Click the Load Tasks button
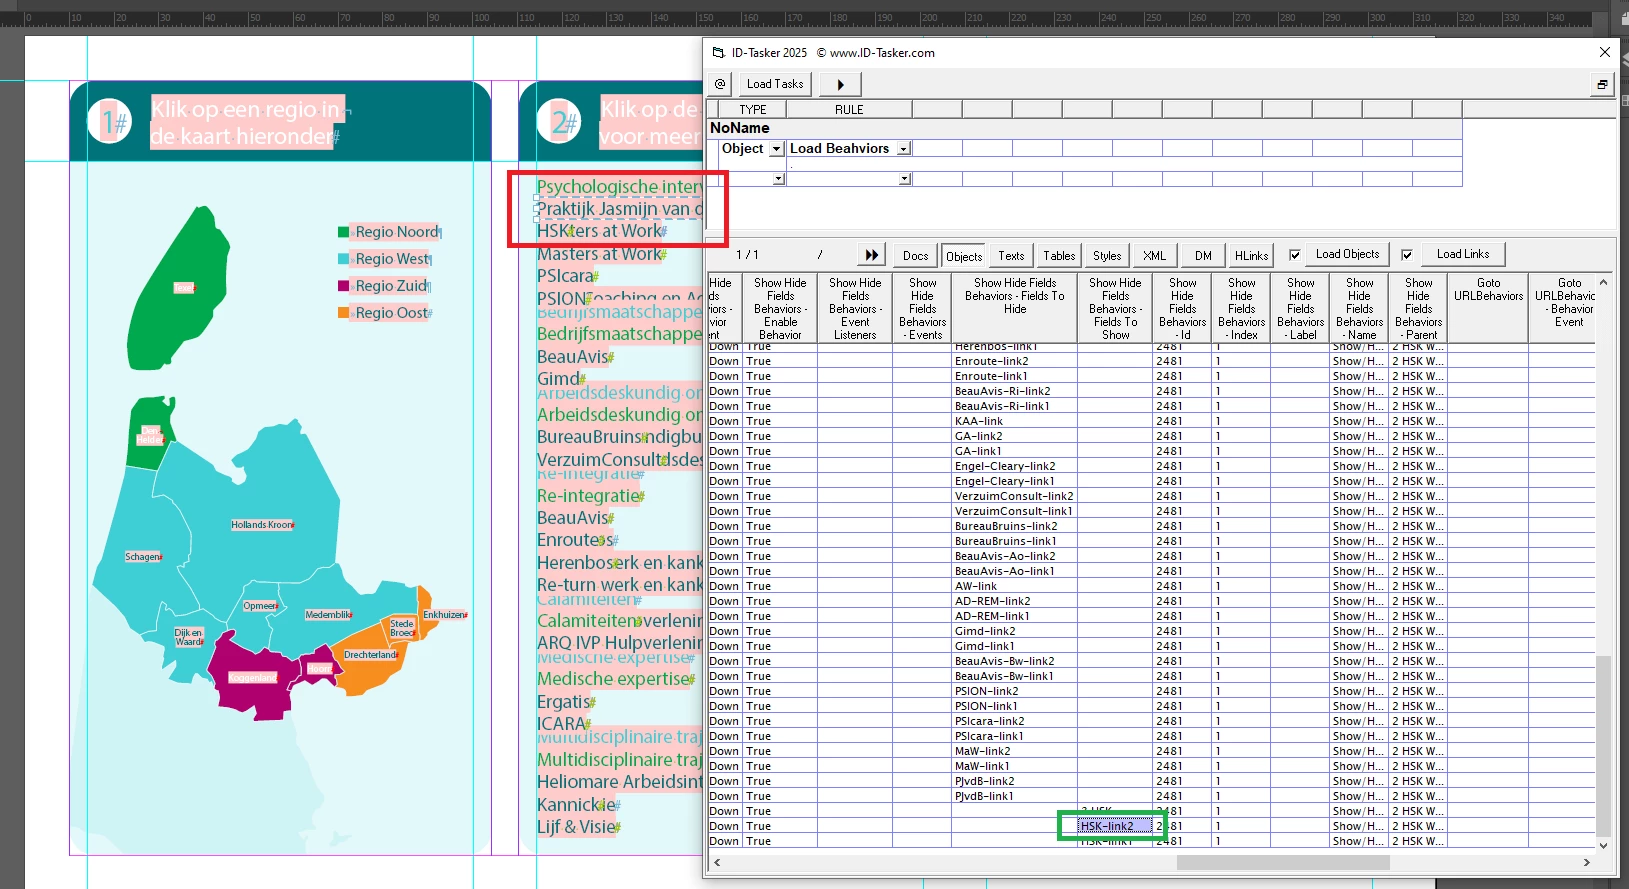Image resolution: width=1629 pixels, height=889 pixels. coord(775,84)
